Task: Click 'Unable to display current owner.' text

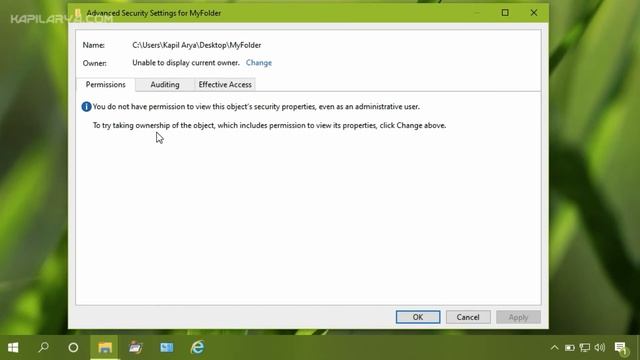Action: [186, 63]
